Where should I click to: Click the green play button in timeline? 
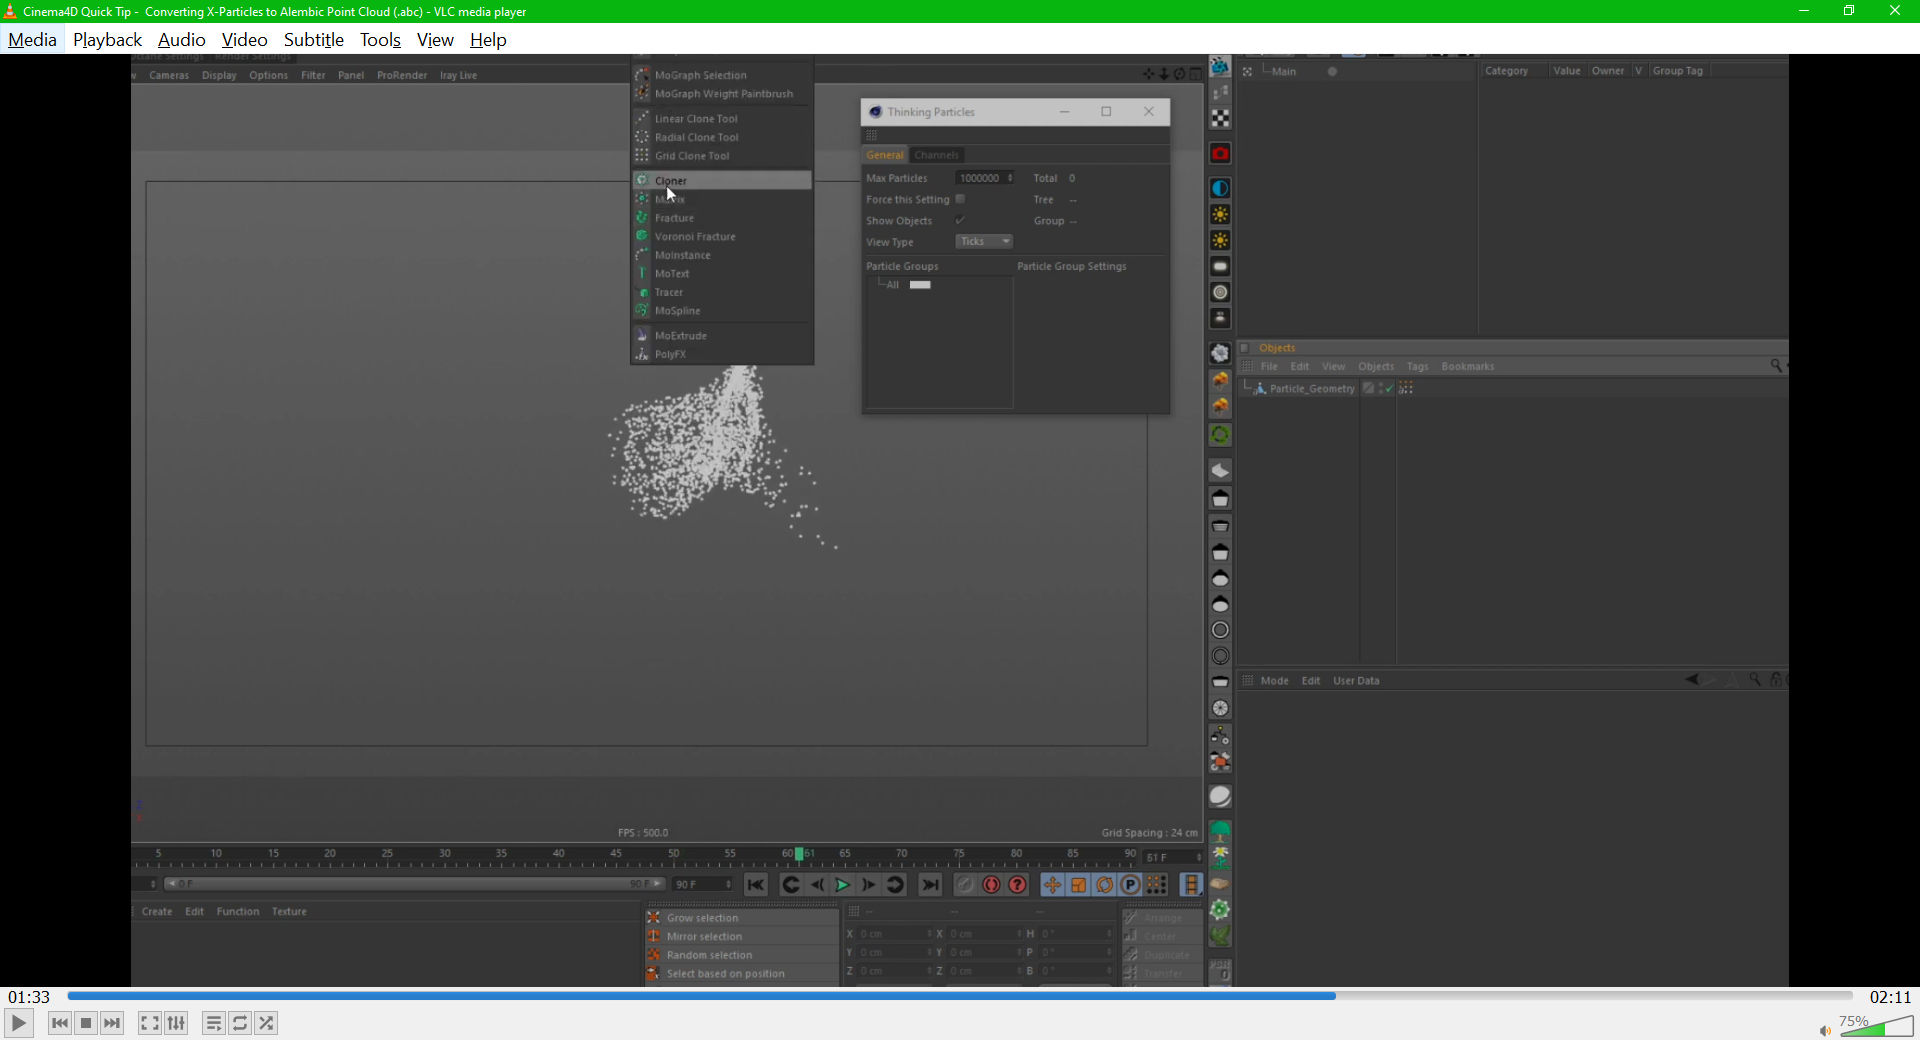[x=842, y=885]
